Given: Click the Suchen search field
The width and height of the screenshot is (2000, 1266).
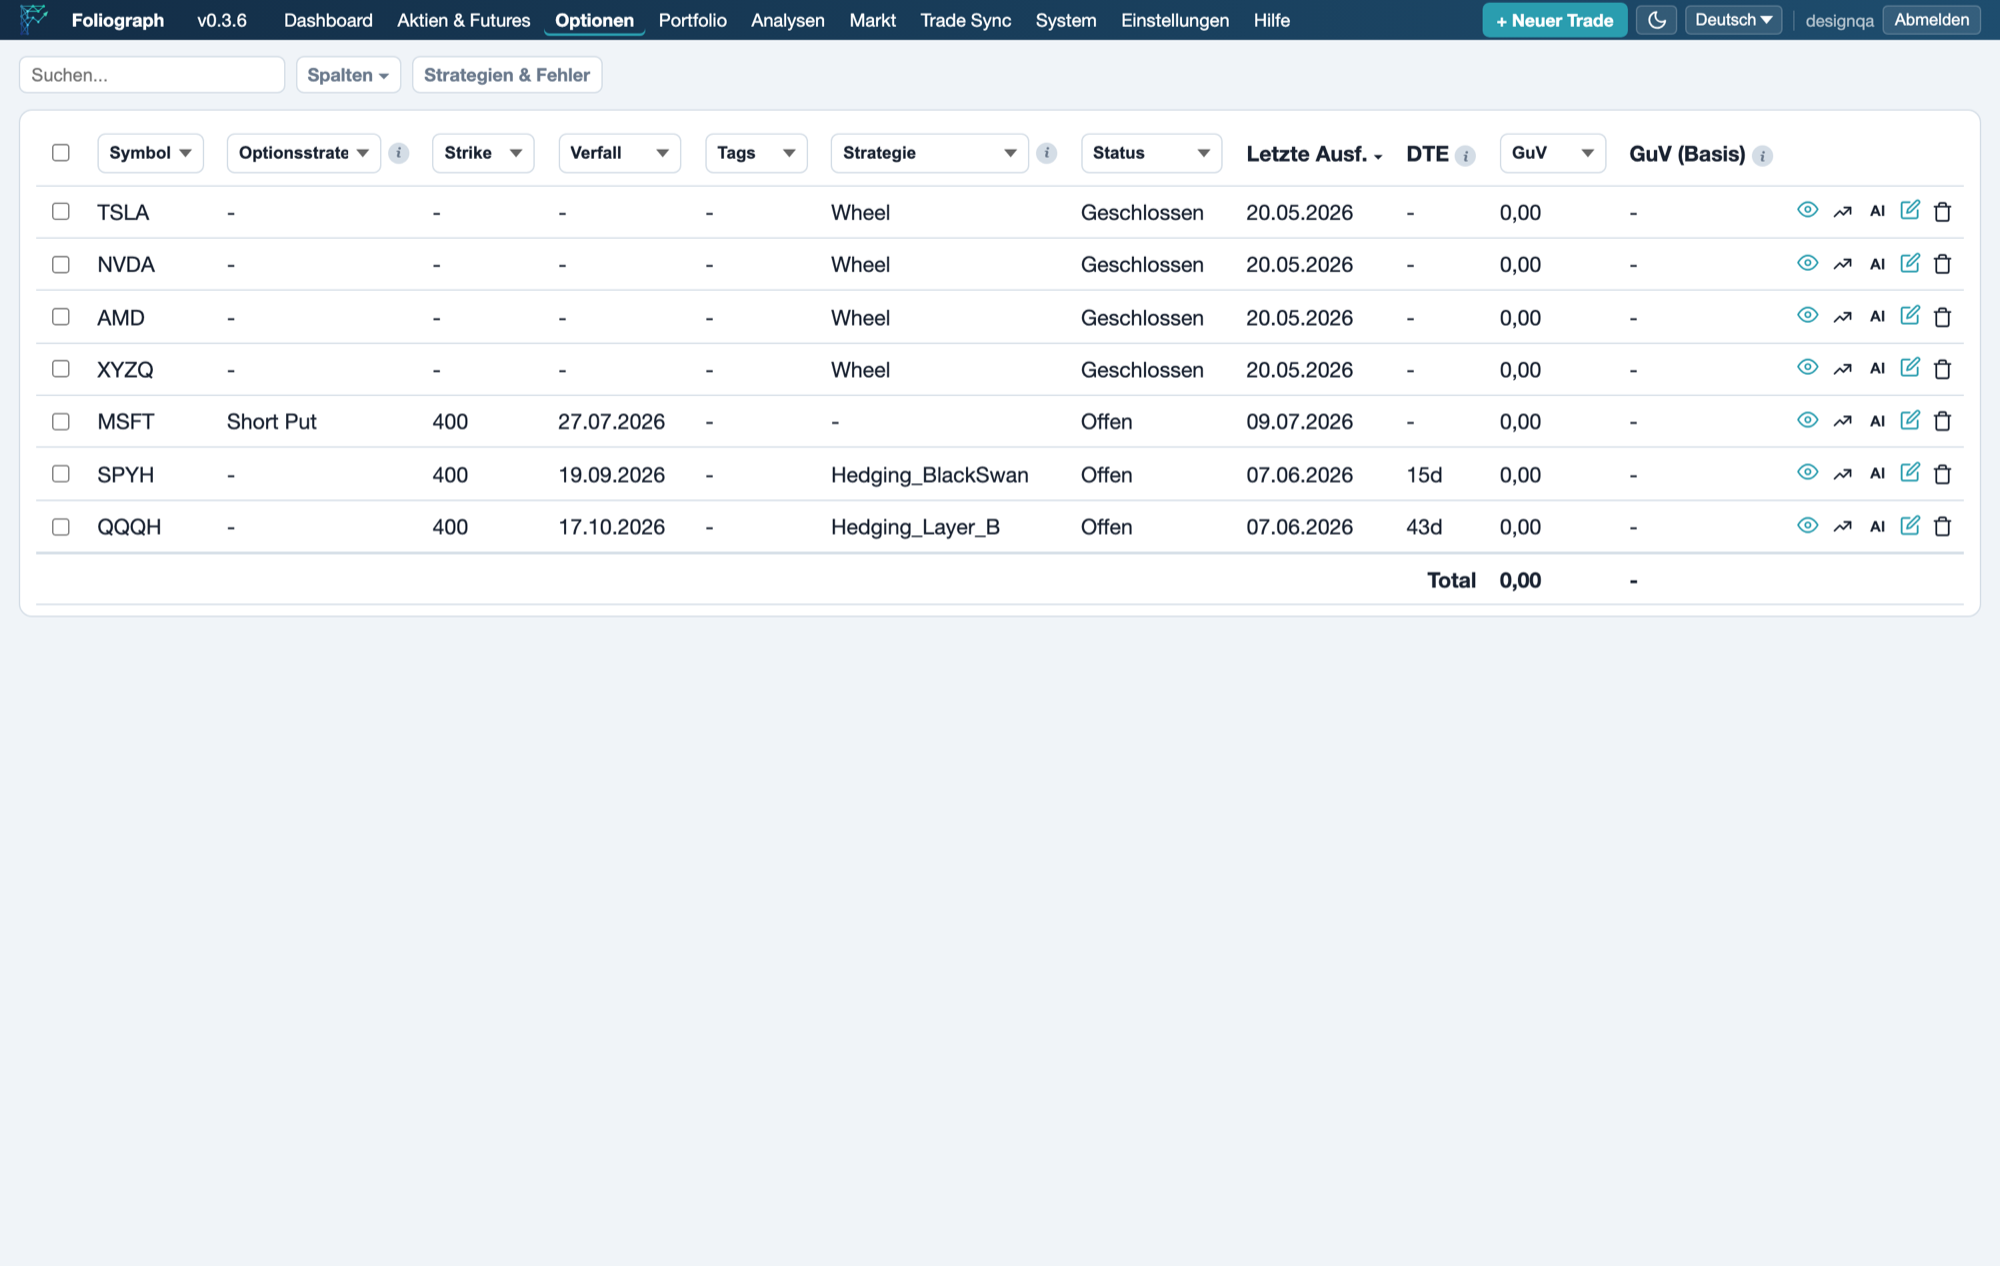Looking at the screenshot, I should 152,75.
